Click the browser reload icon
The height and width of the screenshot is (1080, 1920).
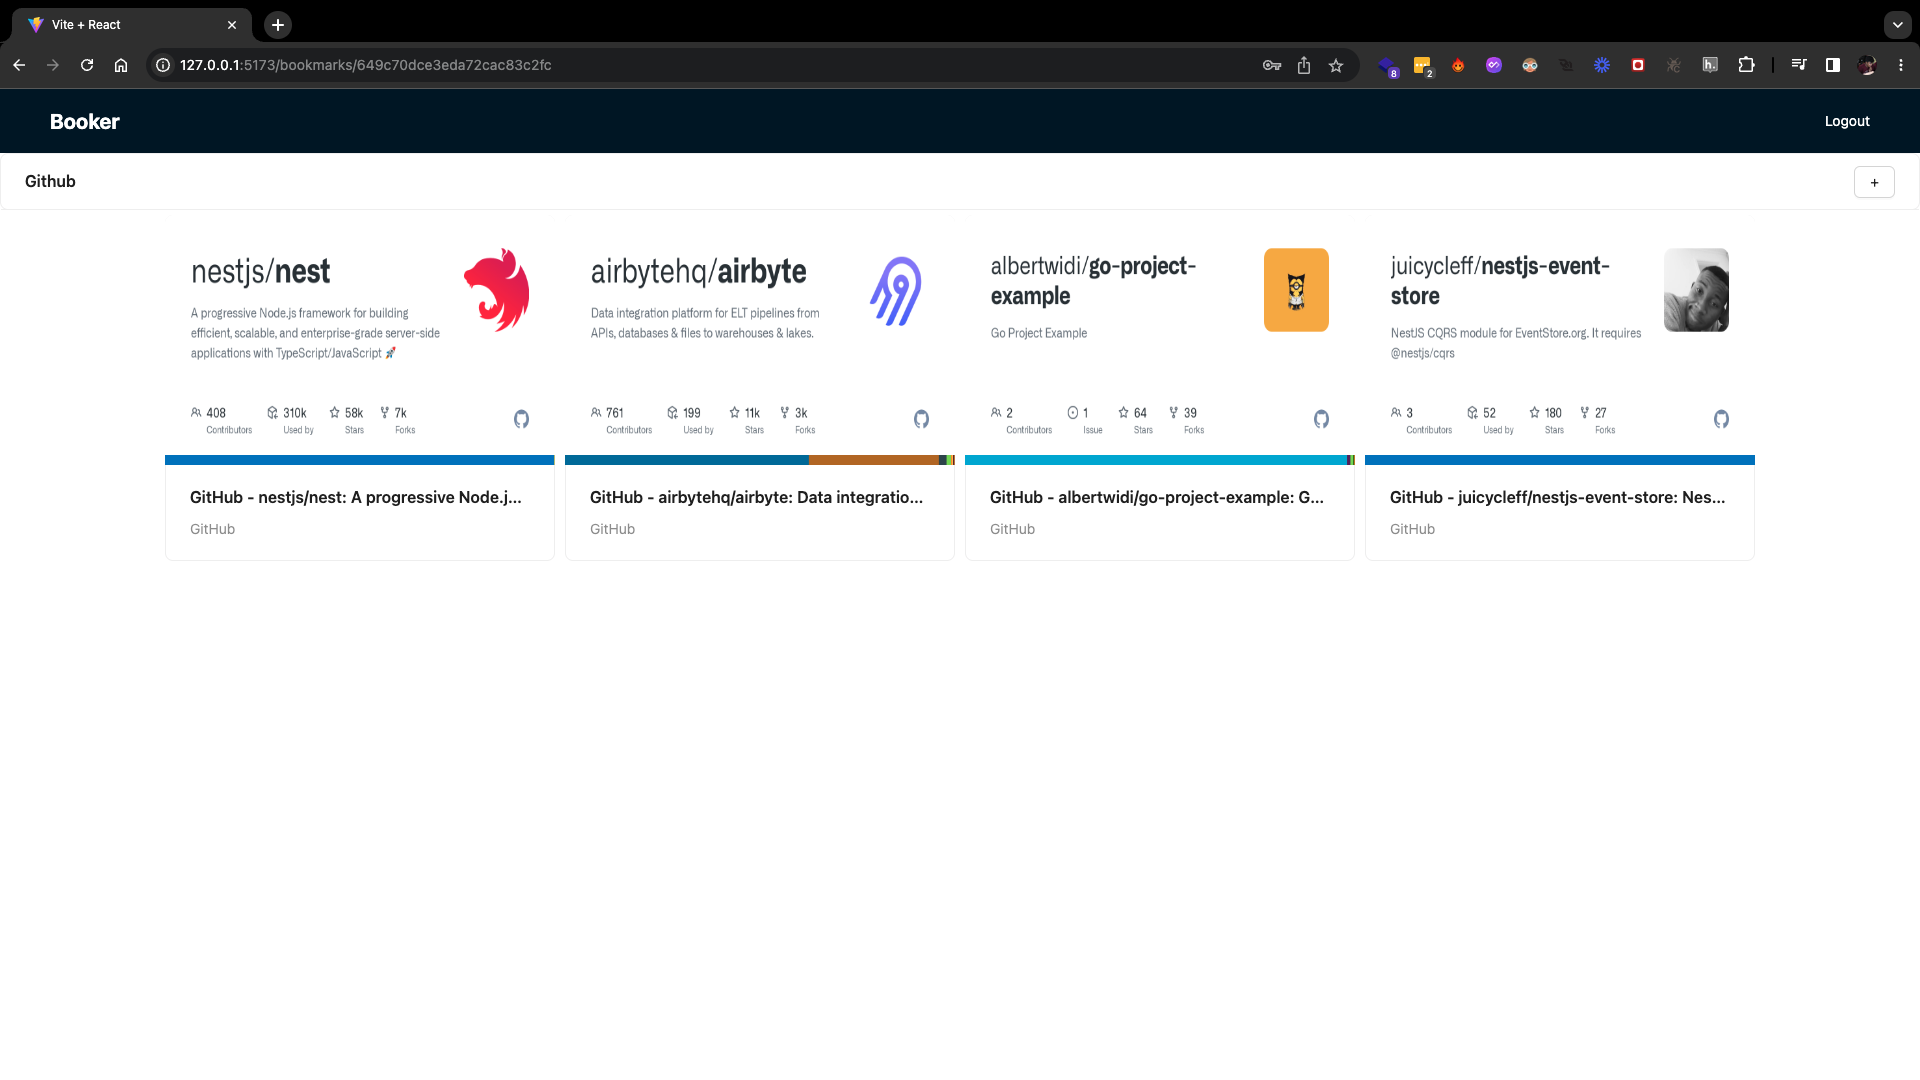pos(87,65)
